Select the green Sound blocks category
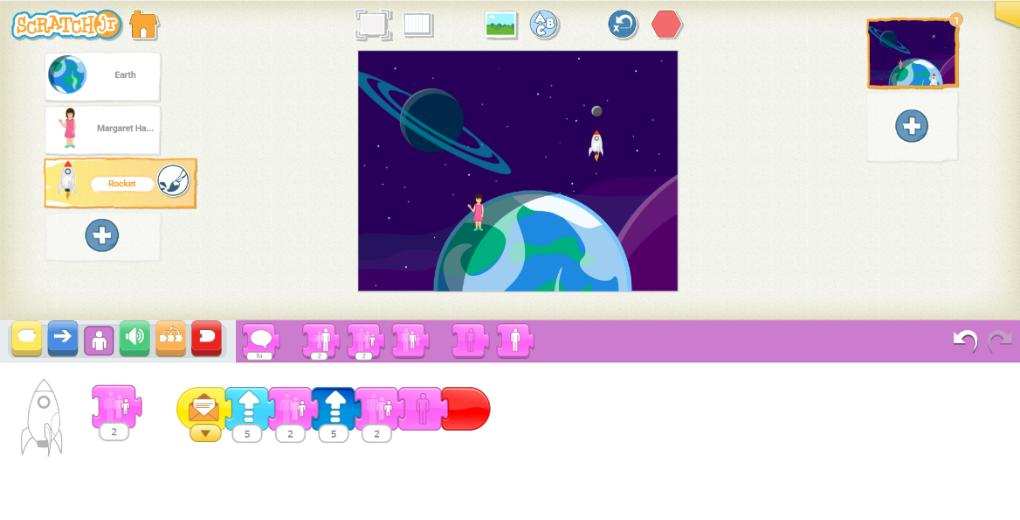1020x520 pixels. [135, 338]
